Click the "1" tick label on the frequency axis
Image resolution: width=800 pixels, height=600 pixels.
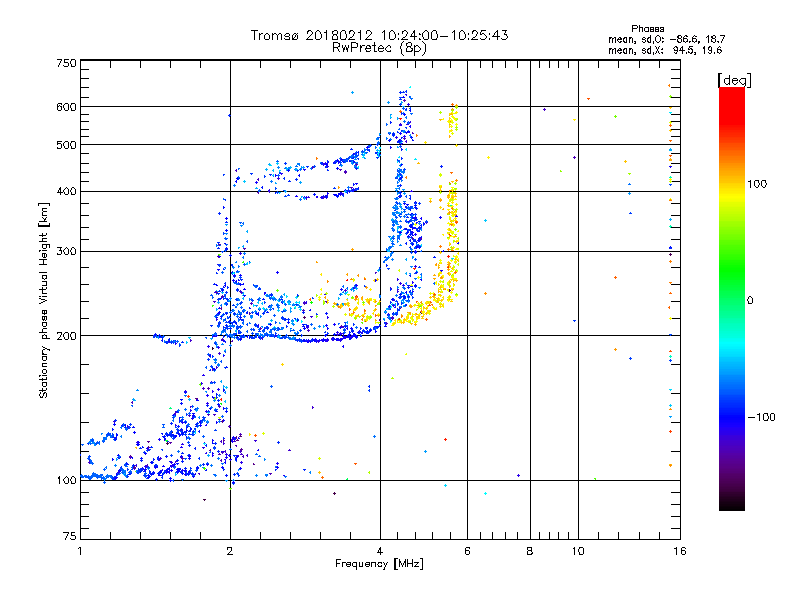click(x=80, y=551)
